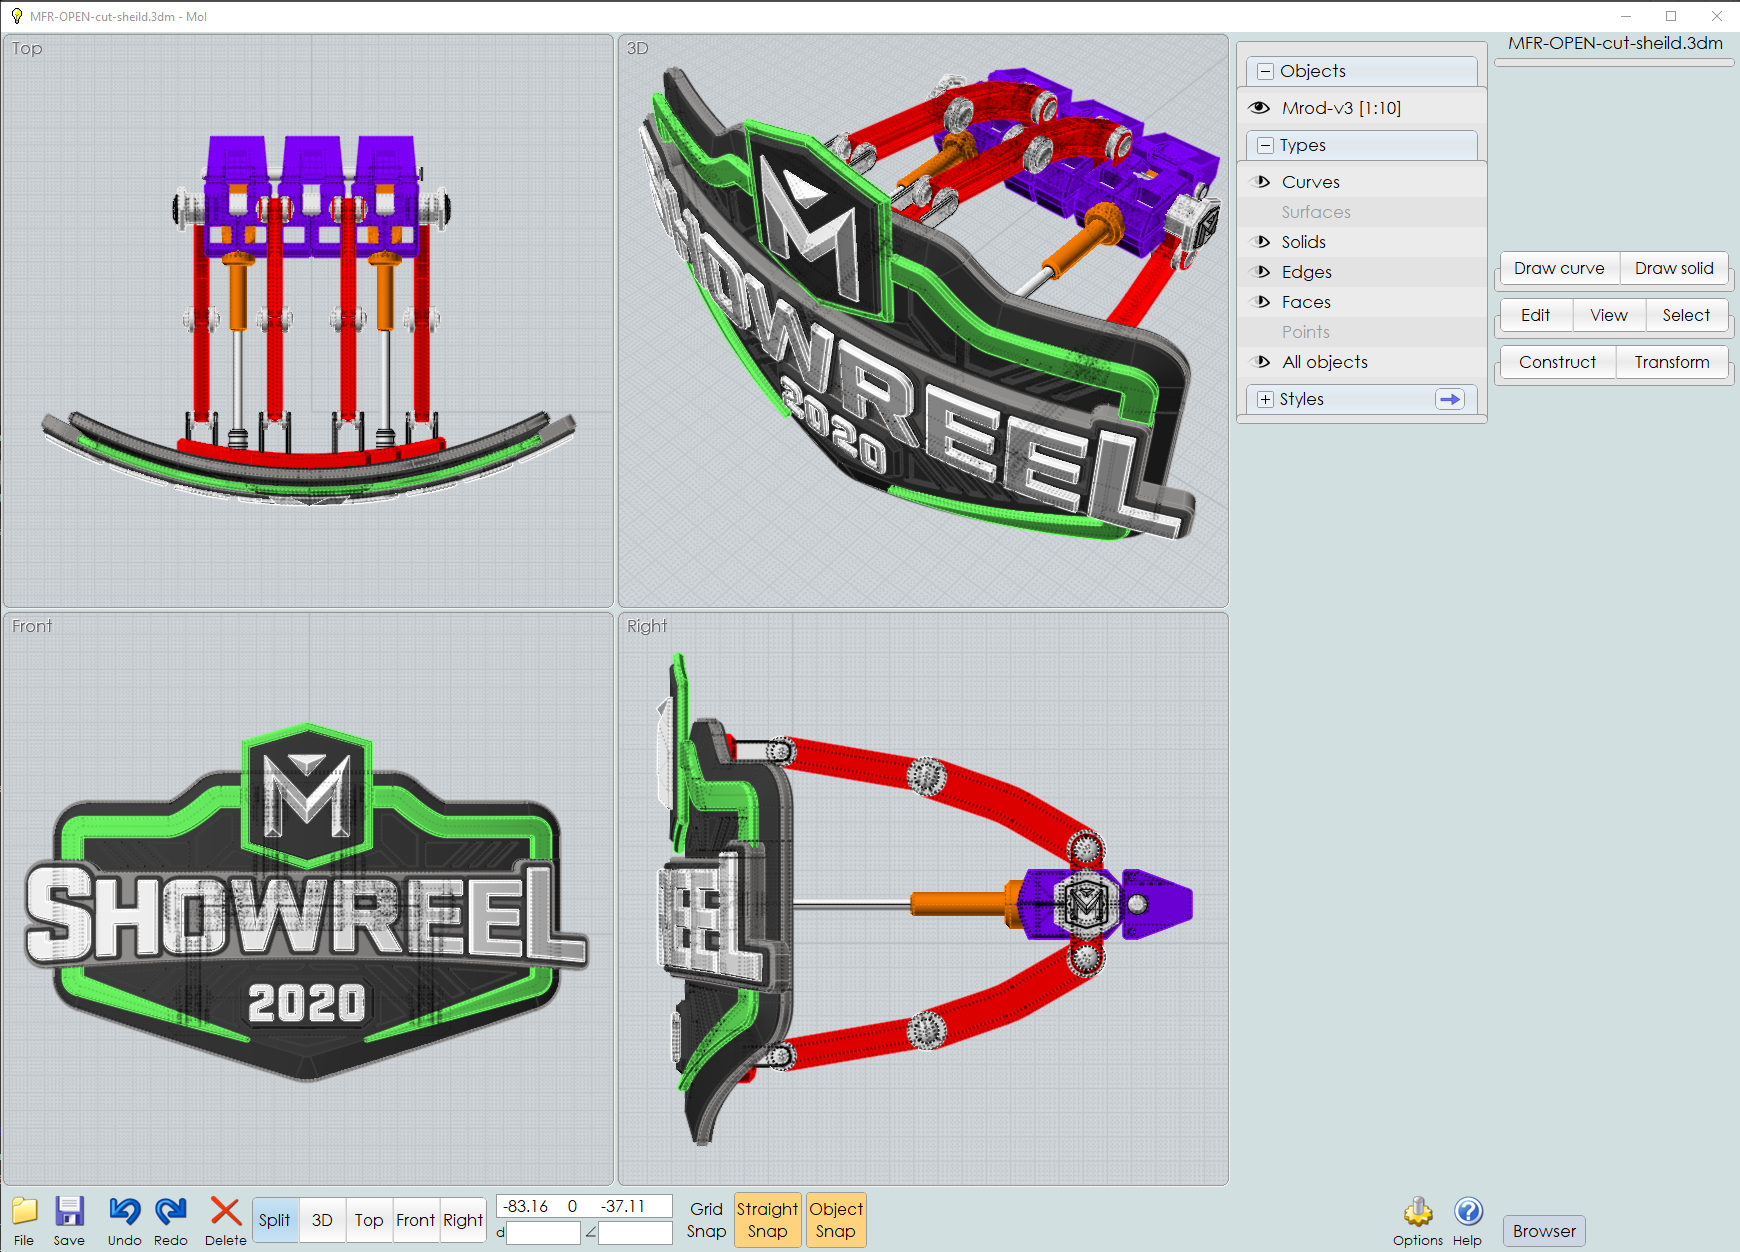
Task: Click the Top viewport label
Action: tap(27, 48)
